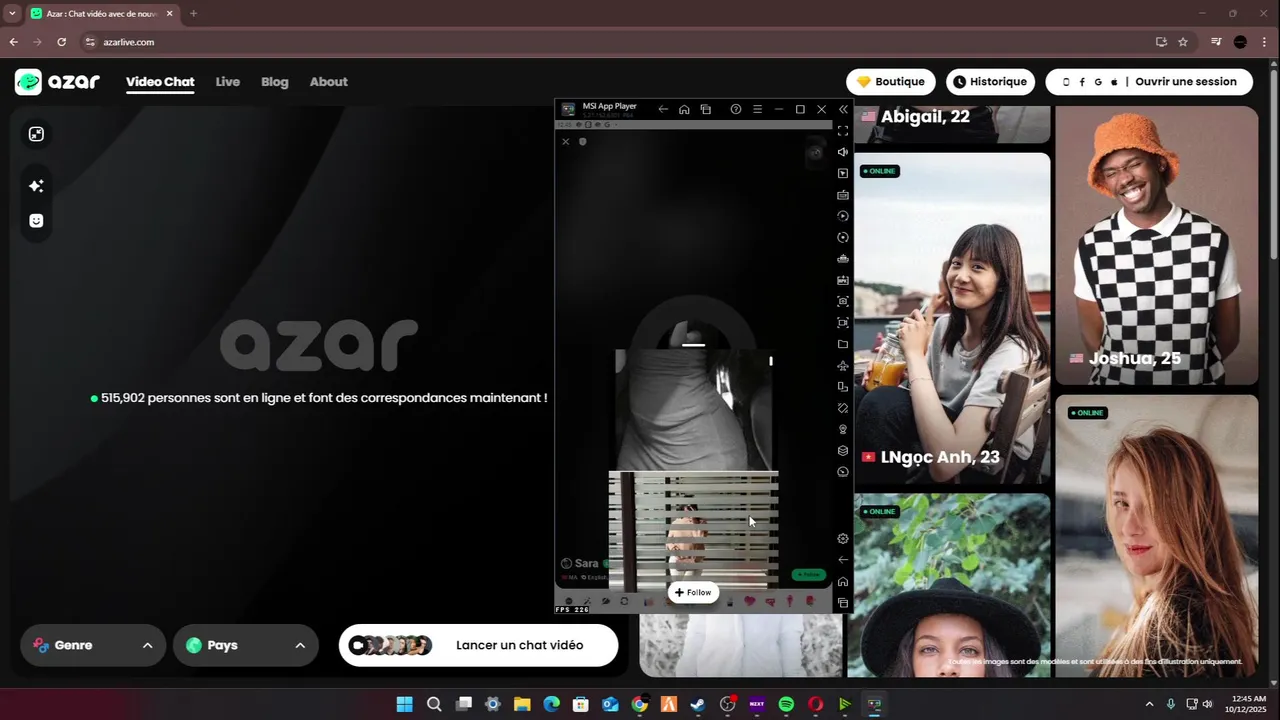The image size is (1280, 720).
Task: Open the Historique button
Action: pos(990,82)
